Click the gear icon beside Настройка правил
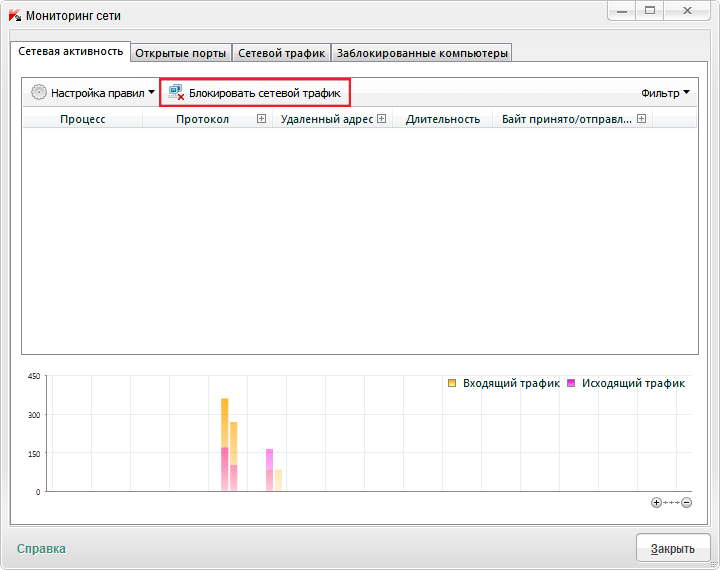Image resolution: width=720 pixels, height=570 pixels. 39,92
